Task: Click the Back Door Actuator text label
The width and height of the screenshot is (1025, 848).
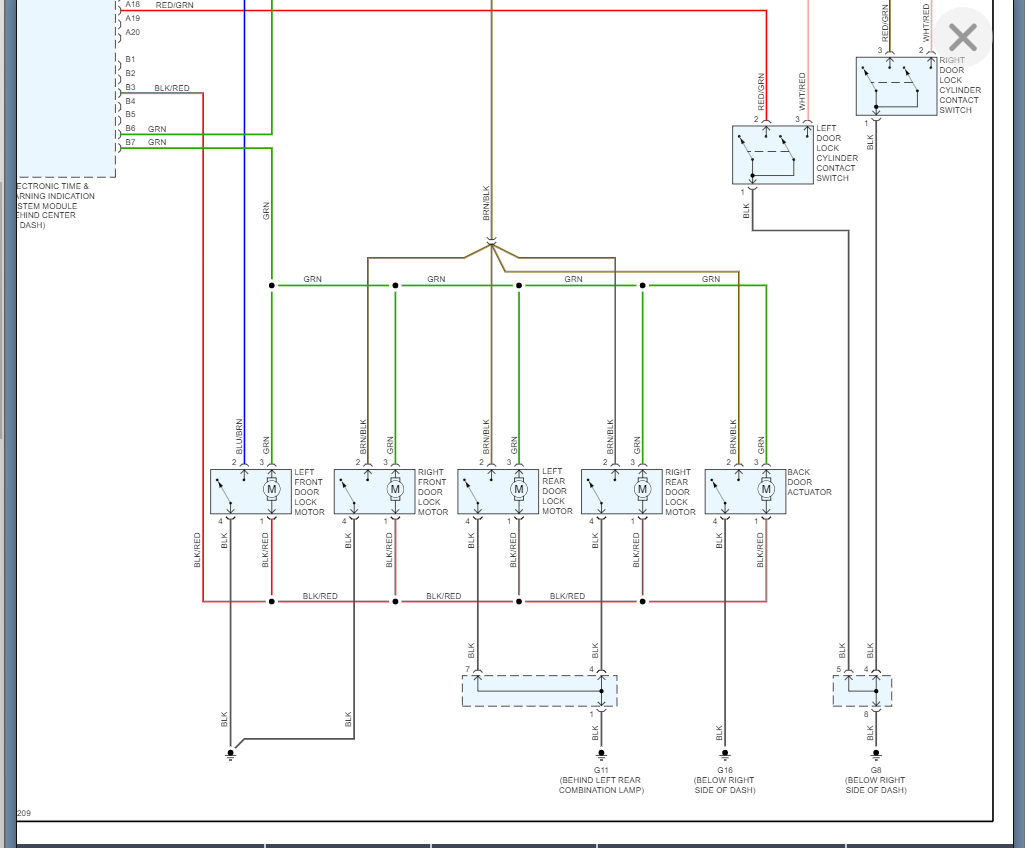Action: pyautogui.click(x=809, y=482)
